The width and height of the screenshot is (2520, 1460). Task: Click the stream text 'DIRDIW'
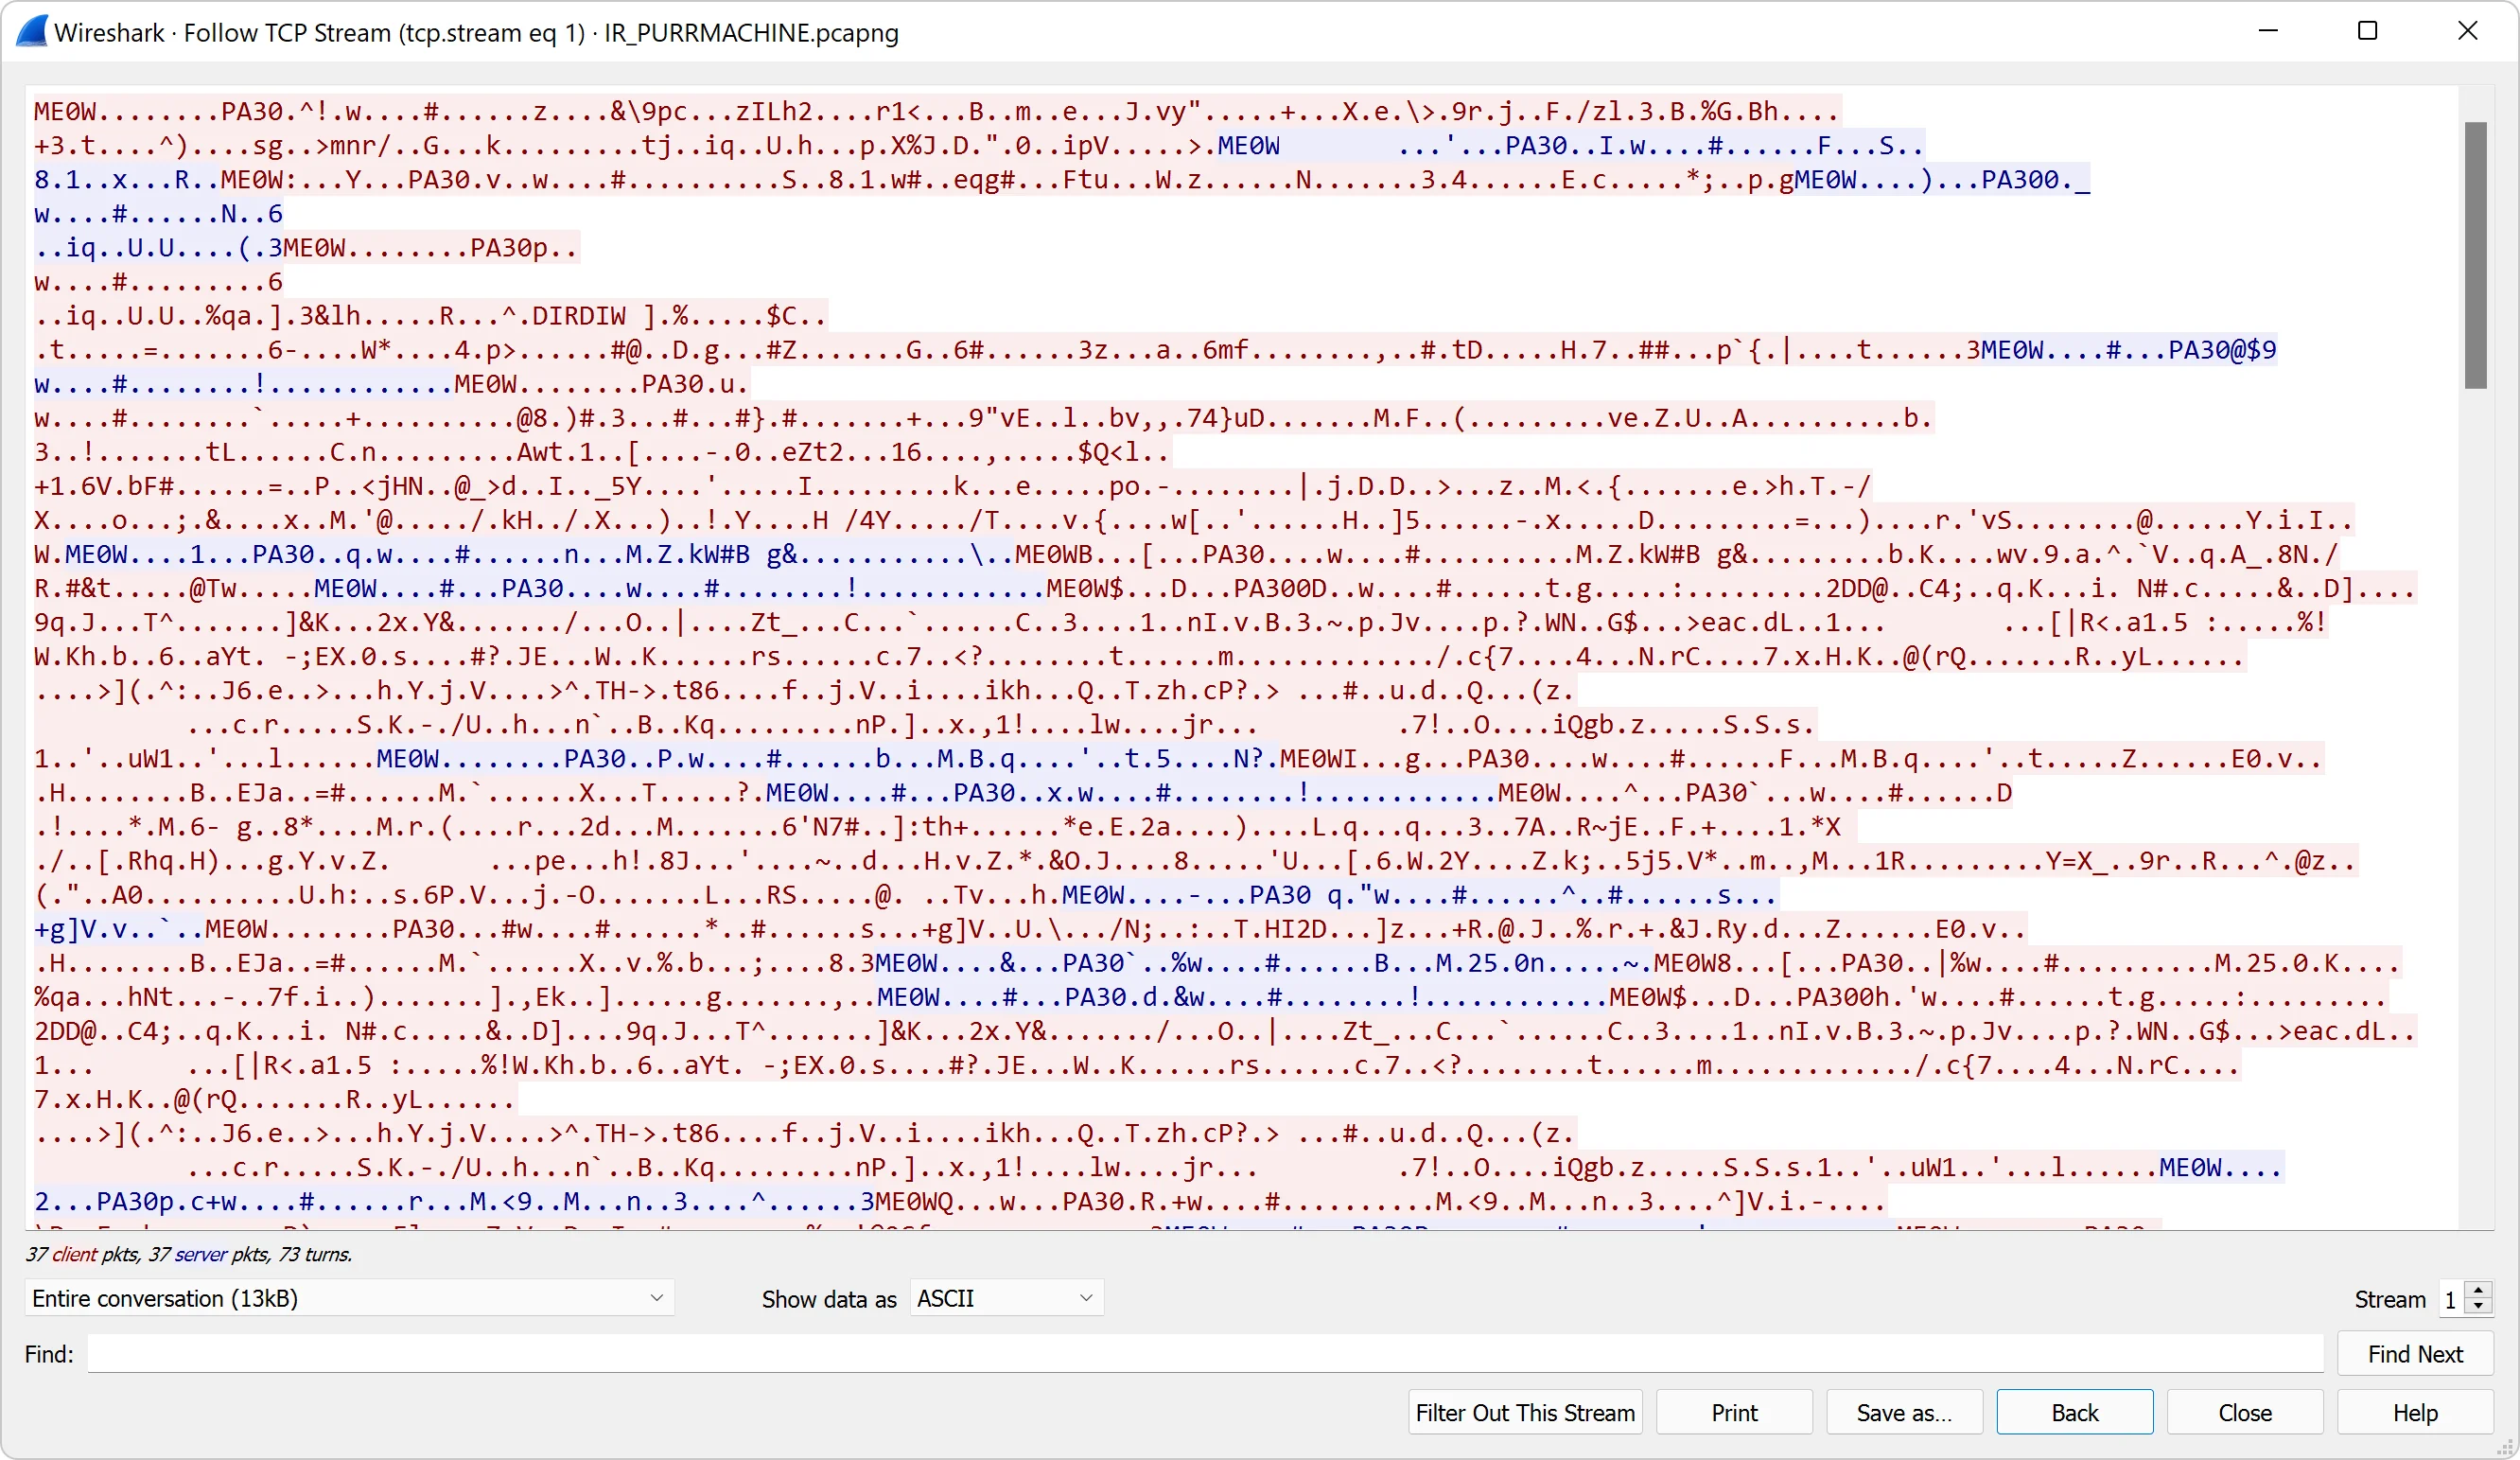tap(579, 316)
